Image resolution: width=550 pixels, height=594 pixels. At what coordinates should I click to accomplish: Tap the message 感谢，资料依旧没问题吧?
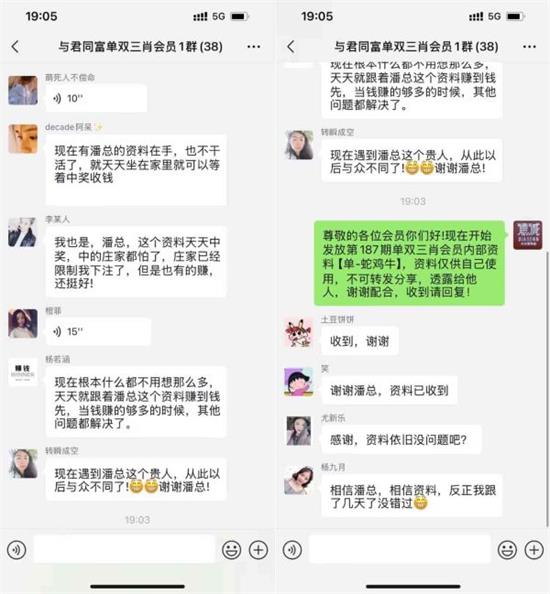click(401, 440)
